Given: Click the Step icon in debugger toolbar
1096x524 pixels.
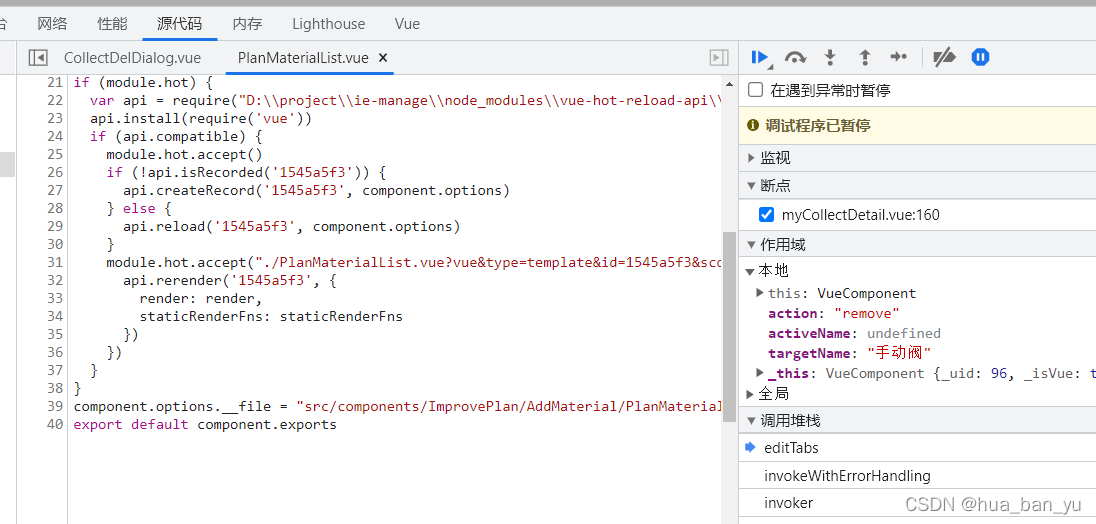Looking at the screenshot, I should [x=898, y=57].
